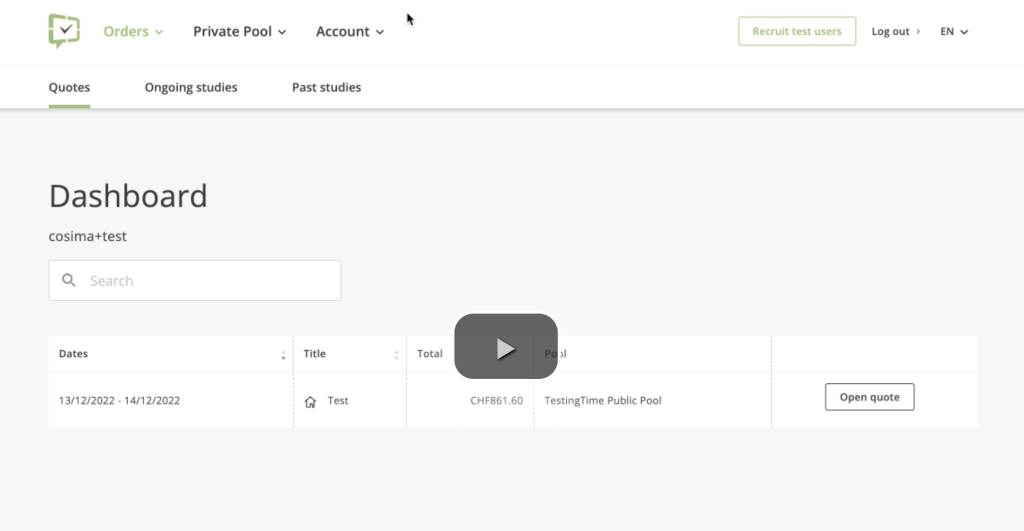1024x531 pixels.
Task: Sort by the Title column arrows
Action: point(396,355)
